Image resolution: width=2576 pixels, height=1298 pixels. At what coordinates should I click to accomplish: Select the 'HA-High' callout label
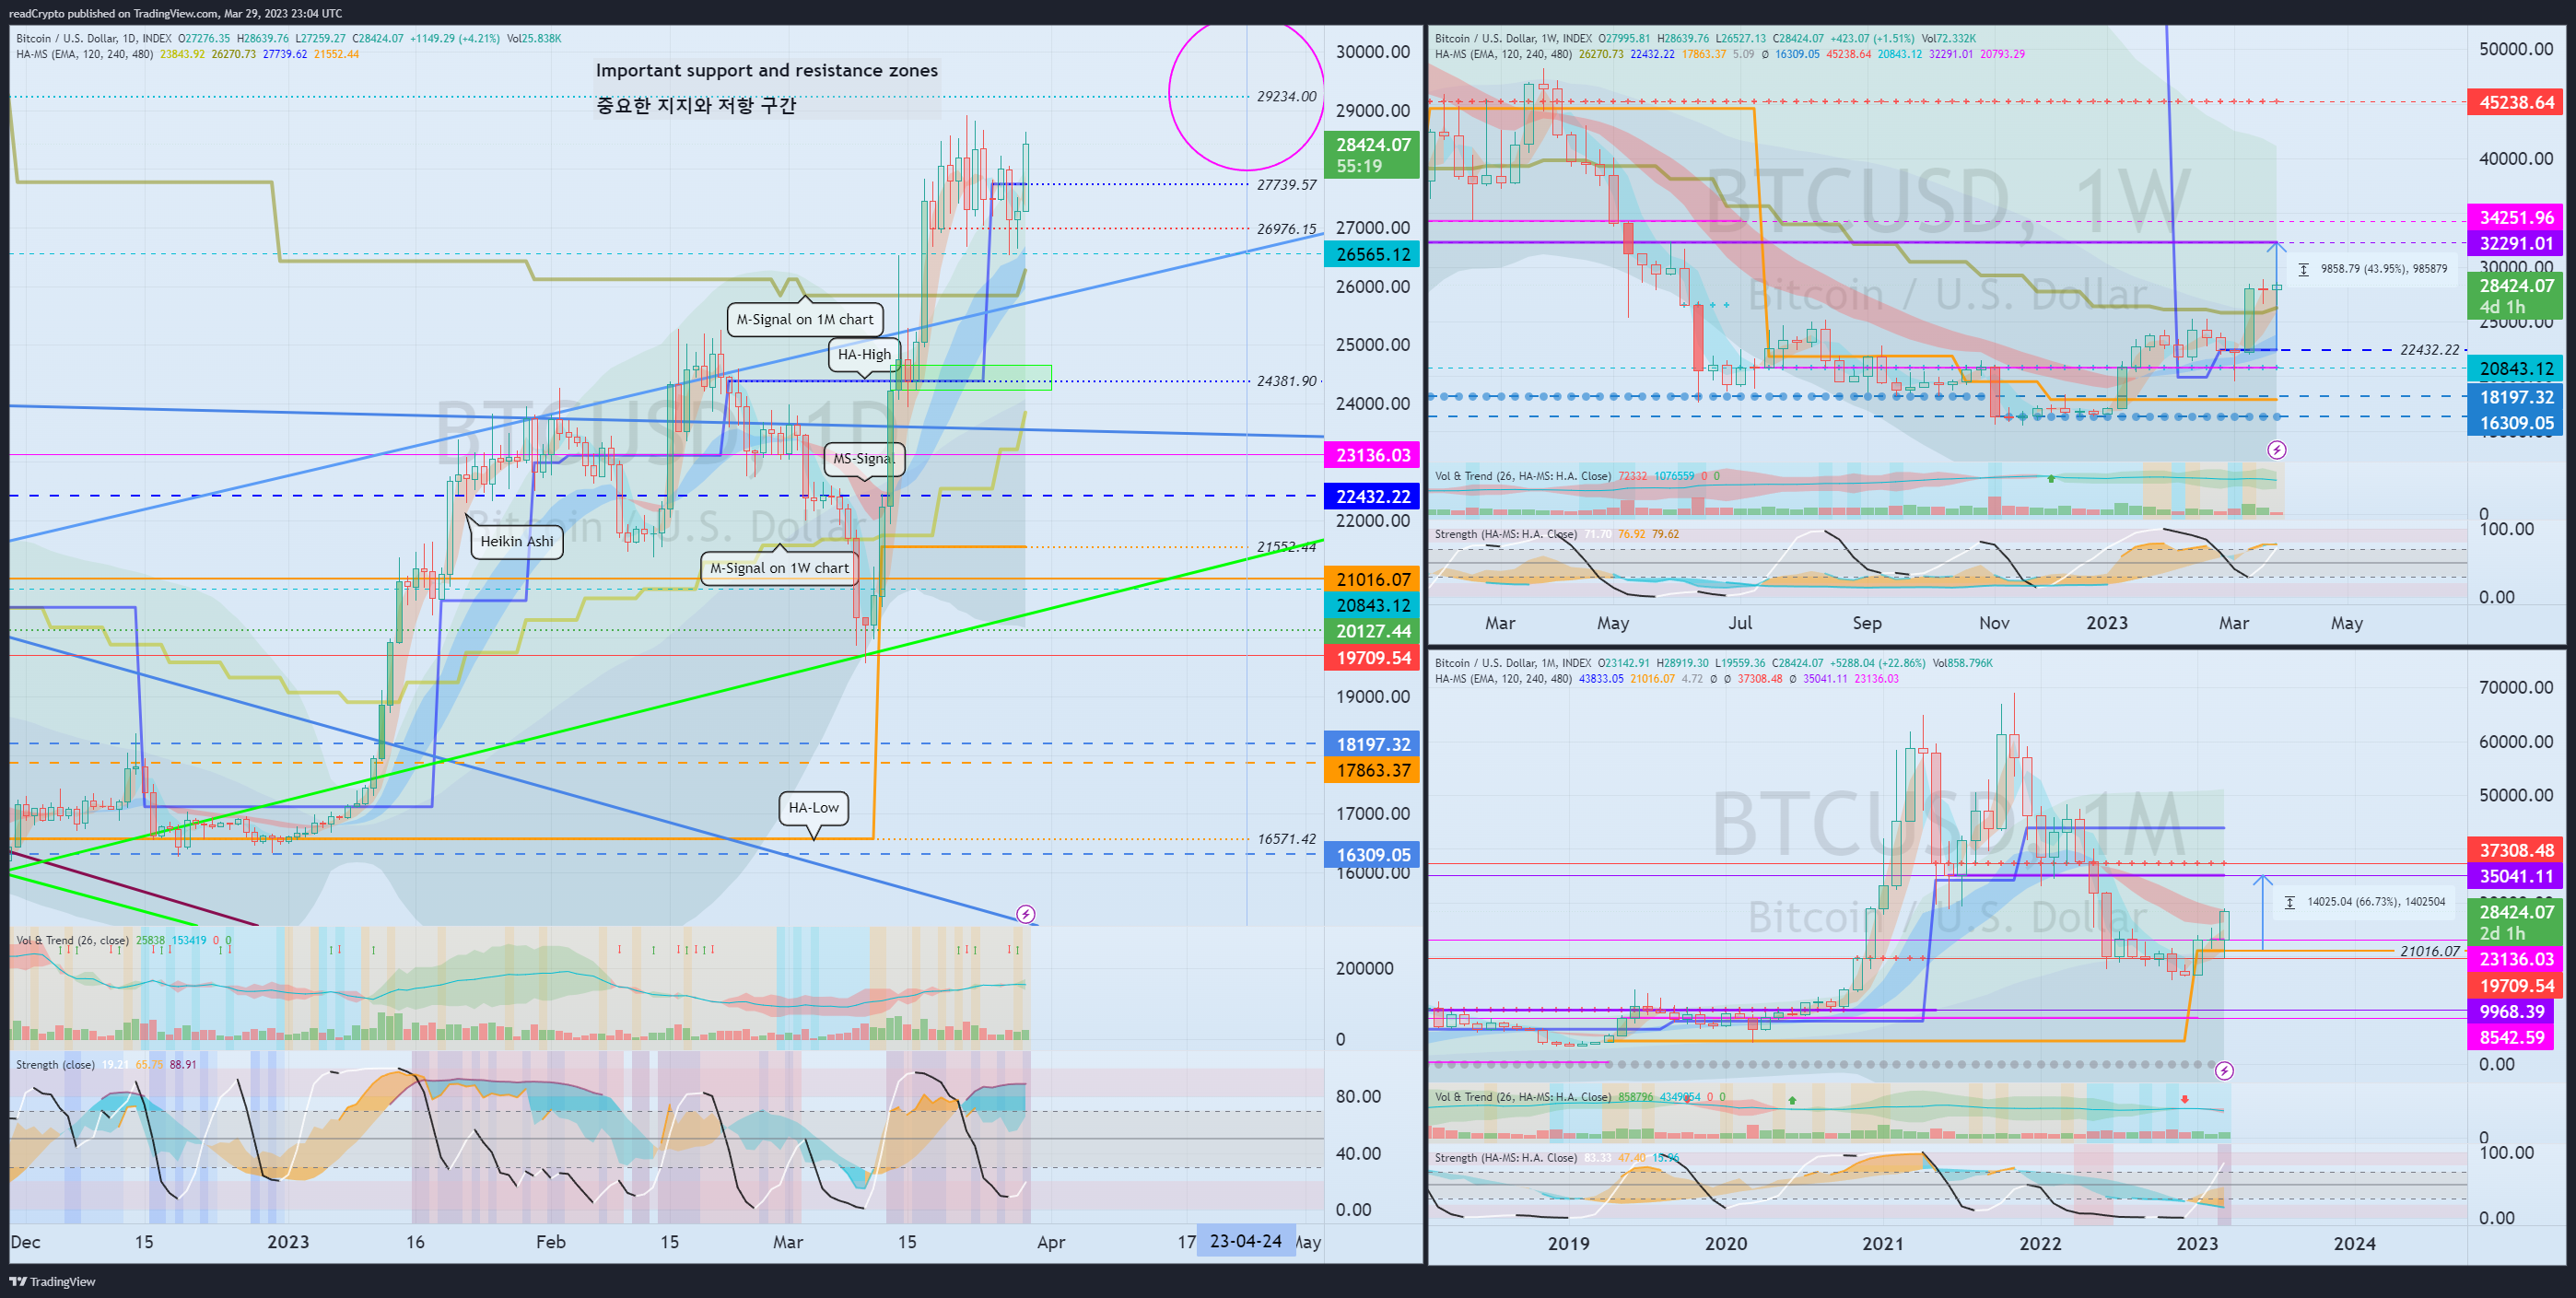coord(864,354)
